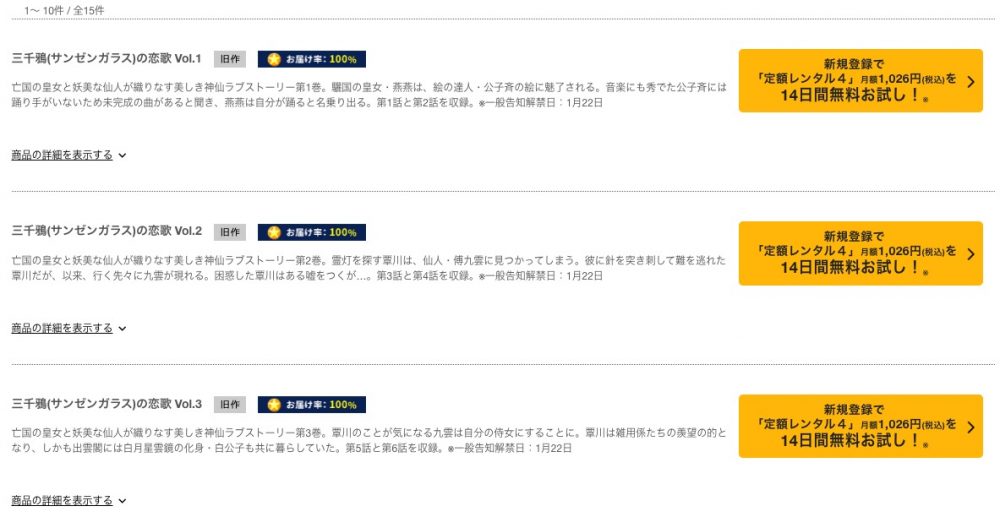Image resolution: width=1000 pixels, height=528 pixels.
Task: Click the 旧作 tag next to Vol.3
Action: click(x=230, y=404)
